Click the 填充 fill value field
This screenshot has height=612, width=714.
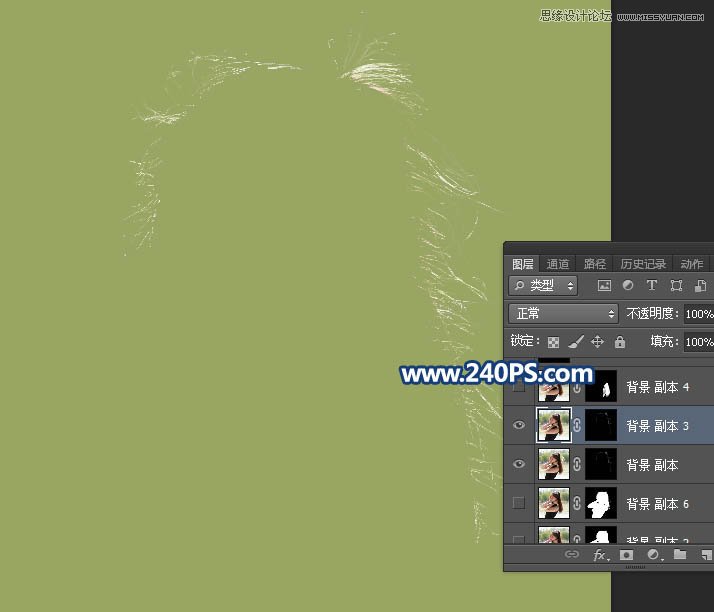699,342
